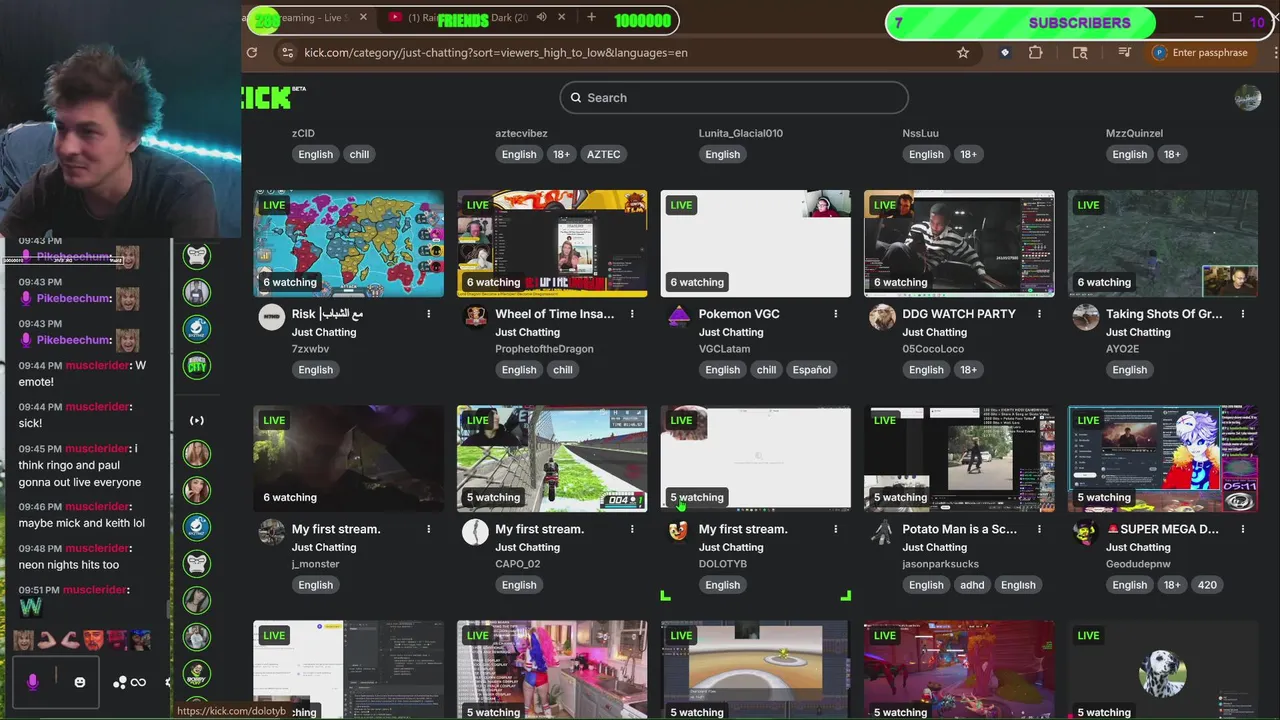1280x720 pixels.
Task: Click the browser address bar URL
Action: pyautogui.click(x=496, y=53)
